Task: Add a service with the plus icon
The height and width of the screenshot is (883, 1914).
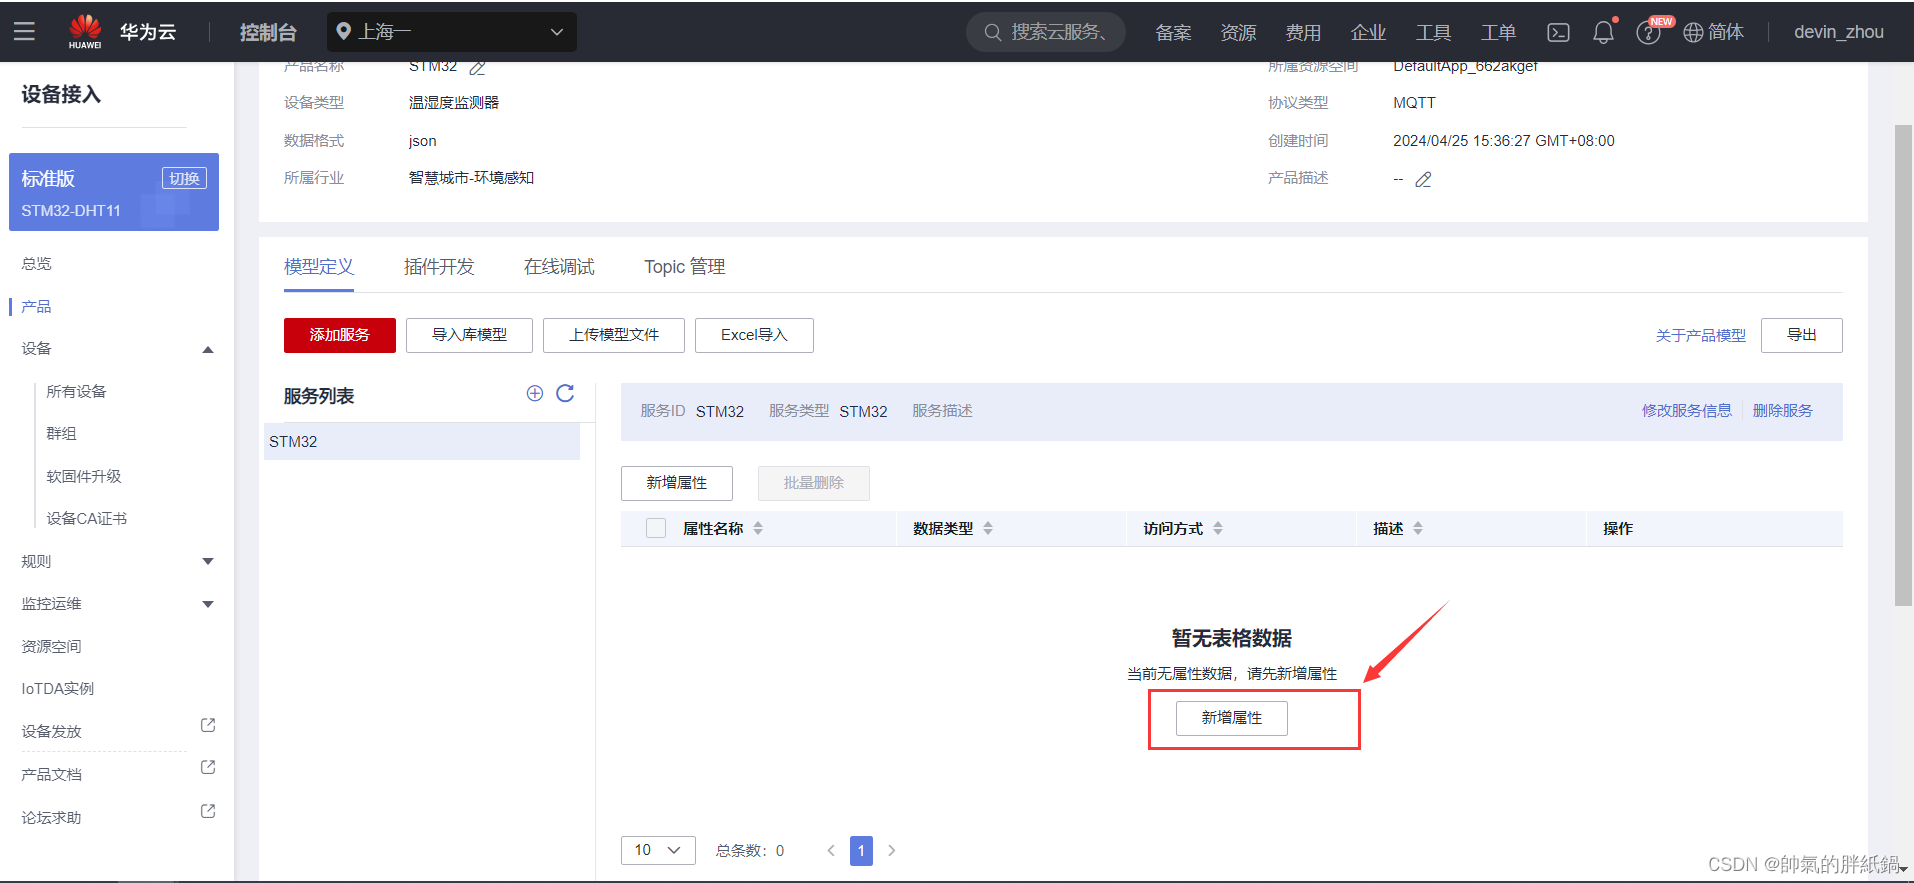Action: [535, 393]
